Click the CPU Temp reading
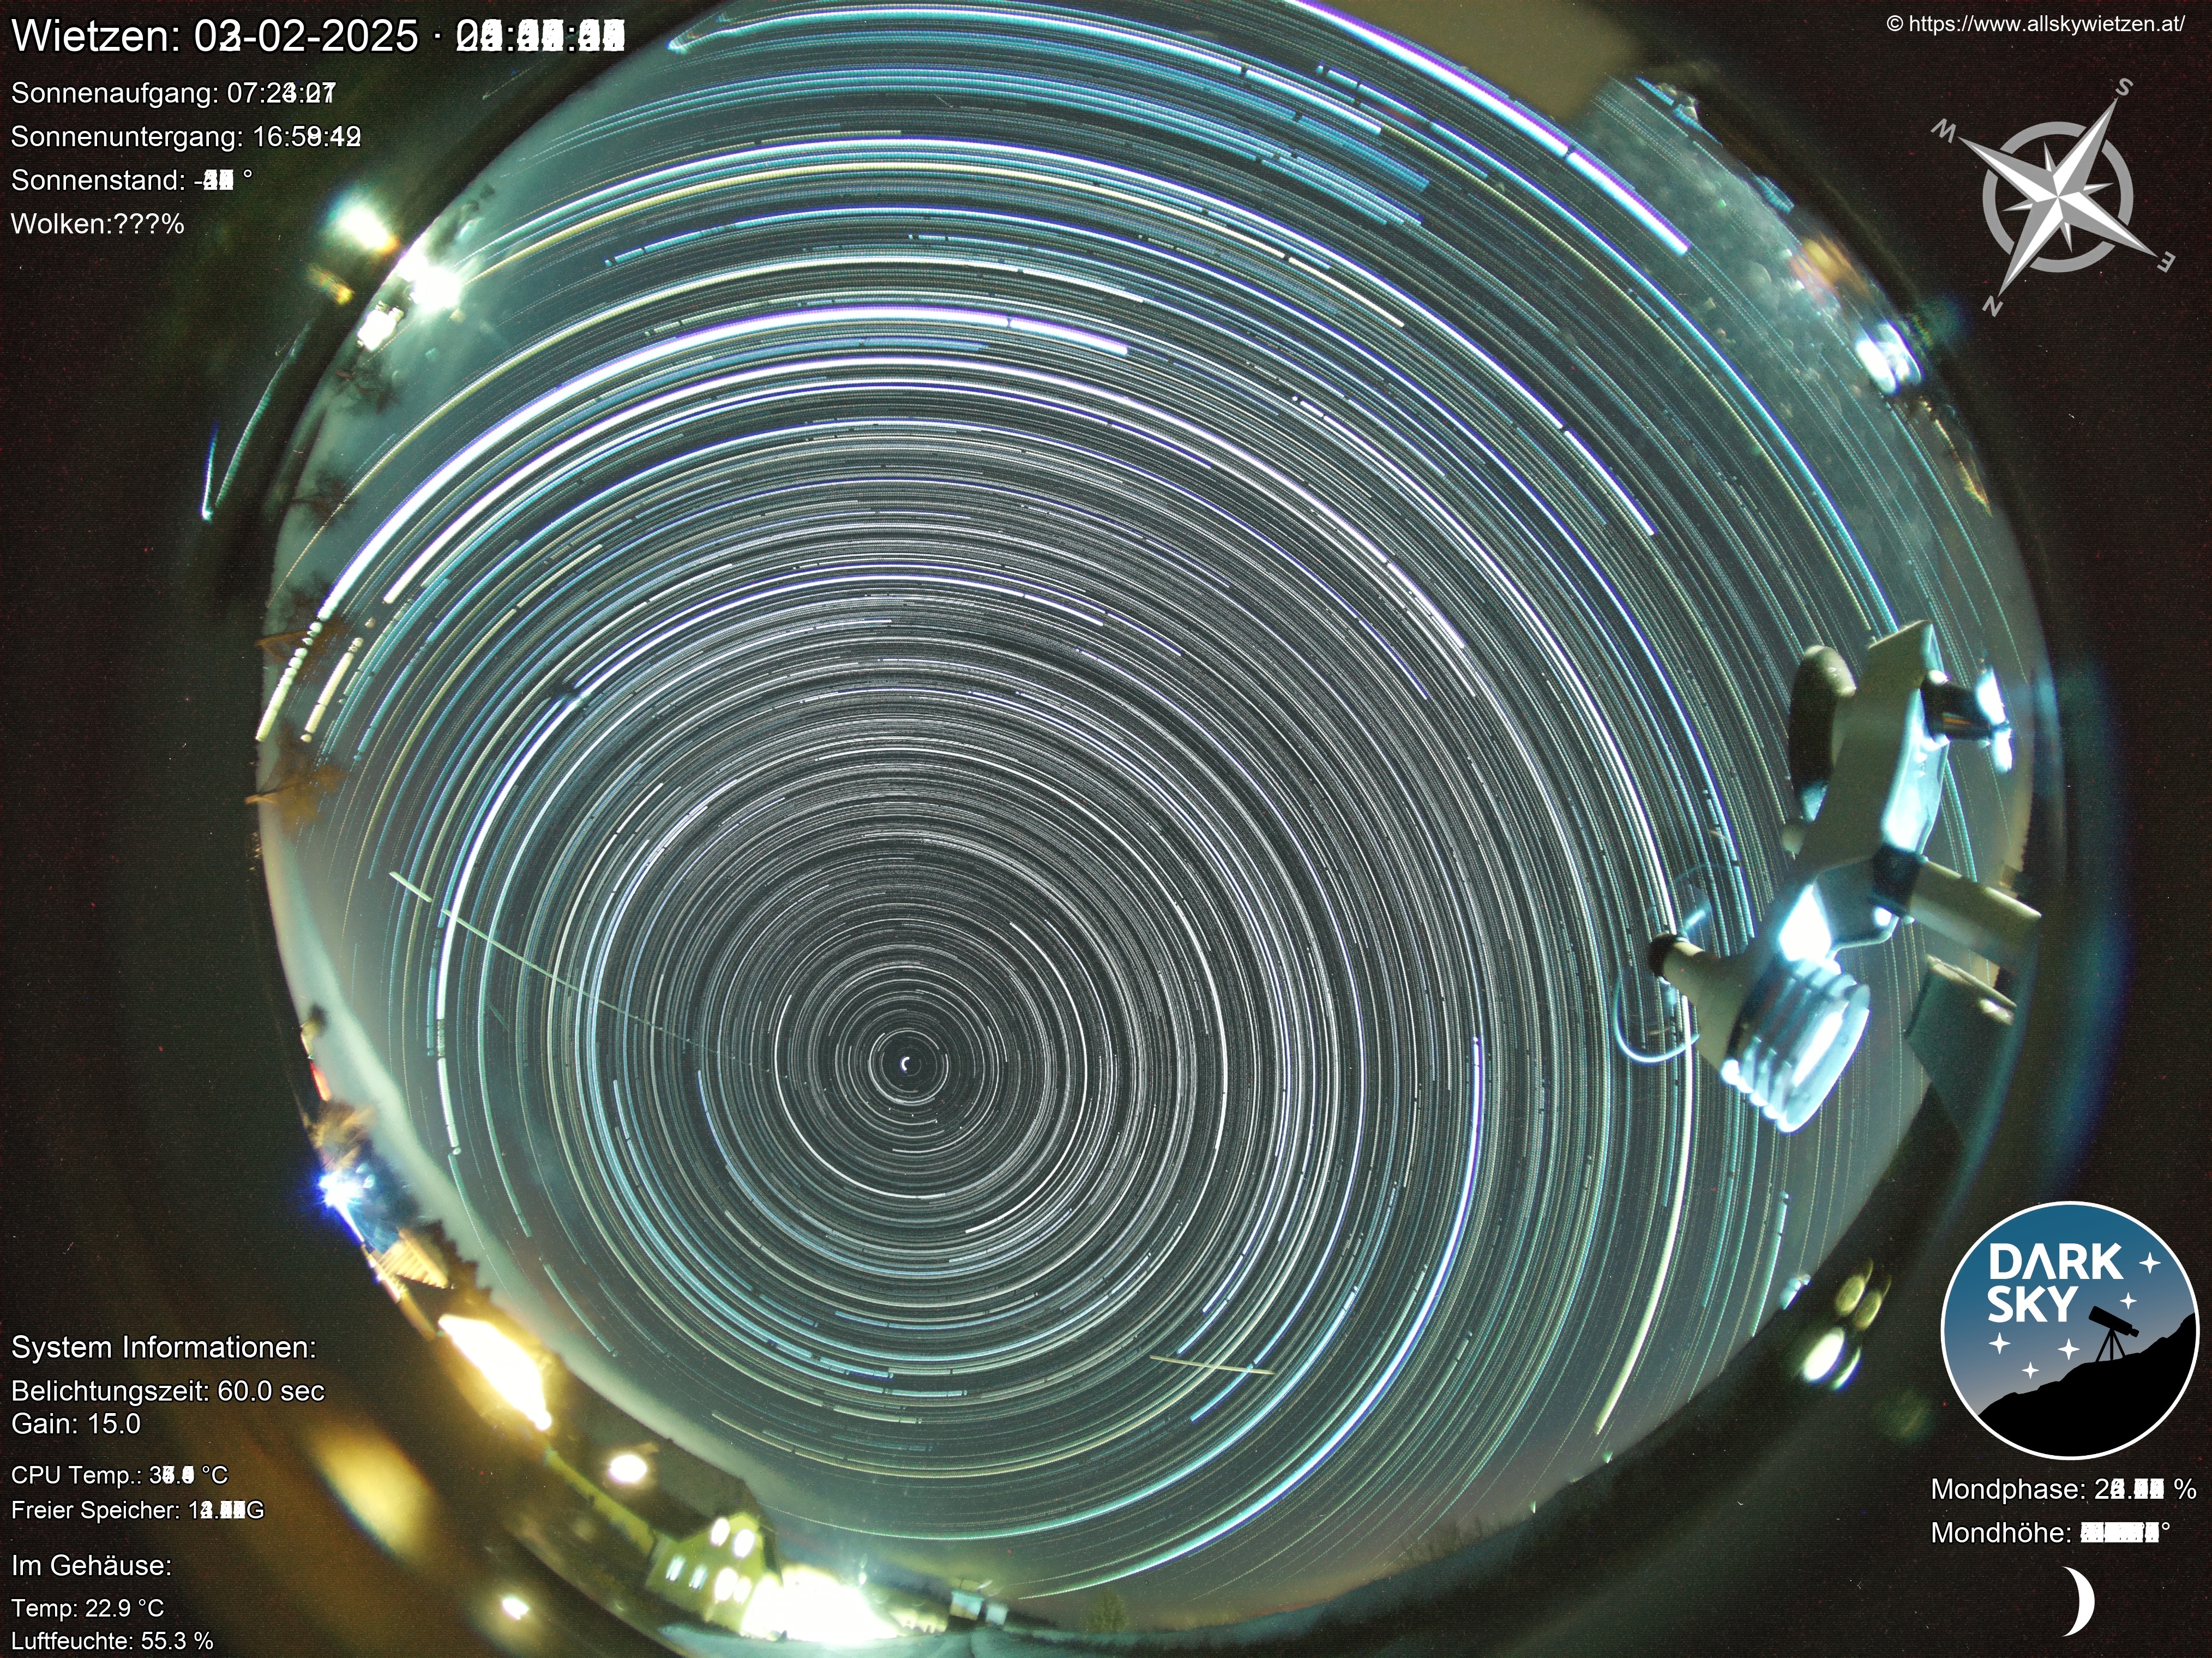Image resolution: width=2212 pixels, height=1658 pixels. point(119,1475)
